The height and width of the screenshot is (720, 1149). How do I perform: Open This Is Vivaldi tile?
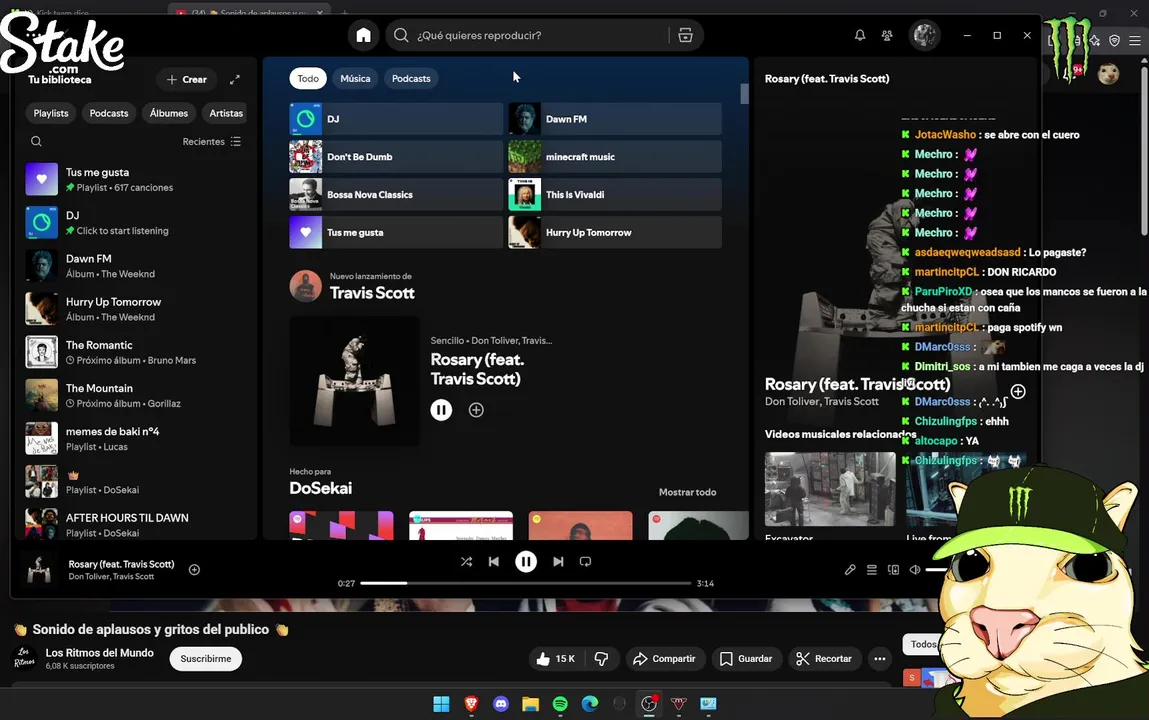tap(615, 195)
